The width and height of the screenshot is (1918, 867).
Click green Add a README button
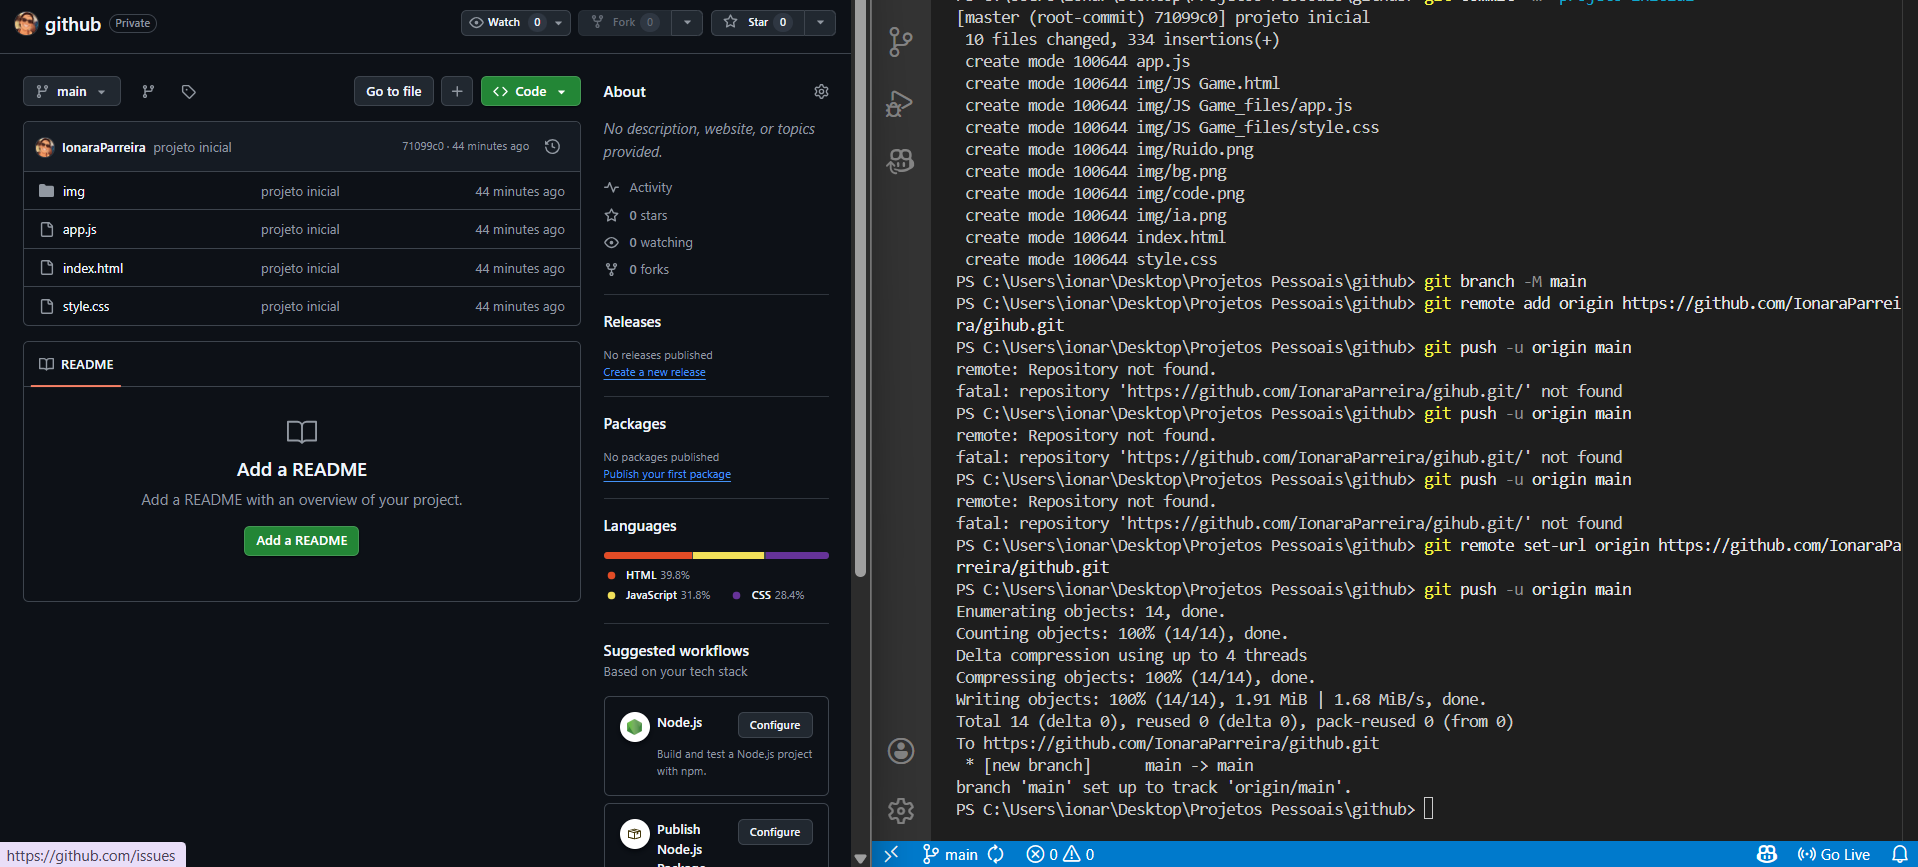coord(302,541)
